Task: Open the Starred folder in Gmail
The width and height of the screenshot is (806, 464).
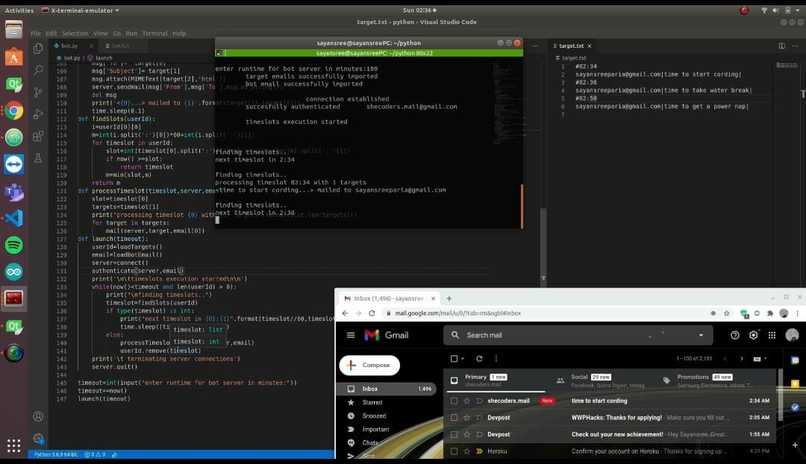Action: click(372, 402)
